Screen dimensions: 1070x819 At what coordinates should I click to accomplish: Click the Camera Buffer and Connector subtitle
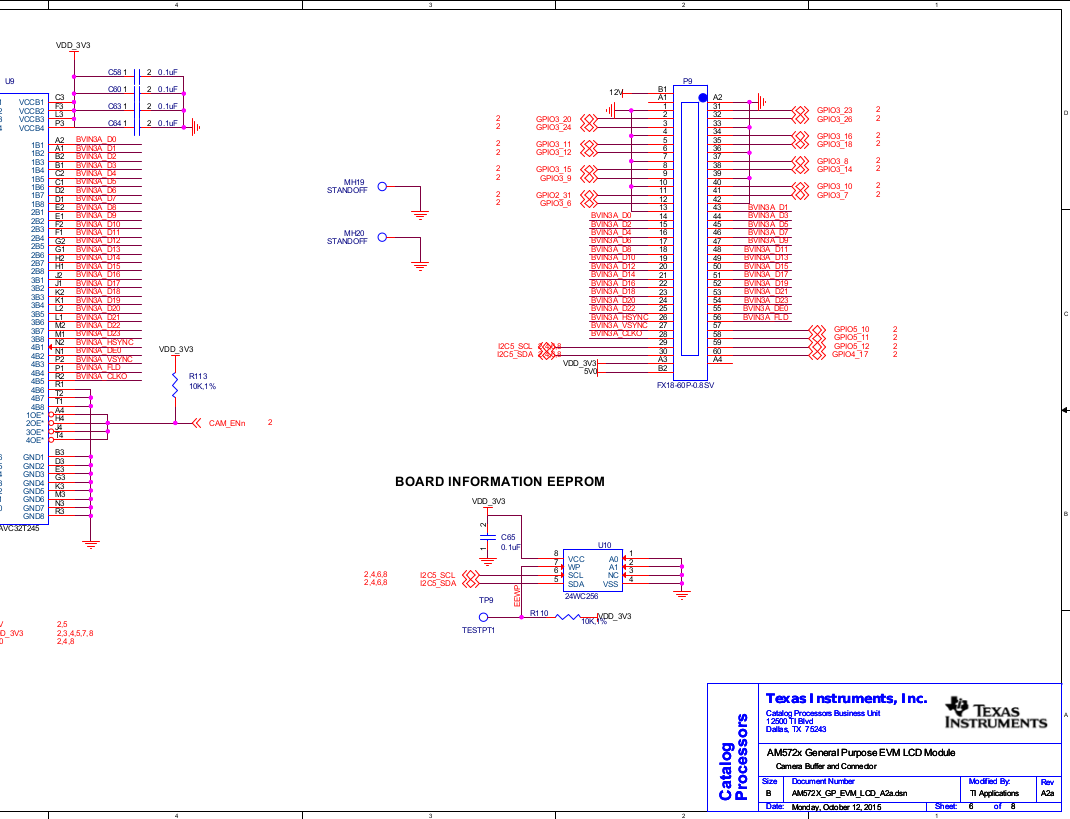(826, 766)
